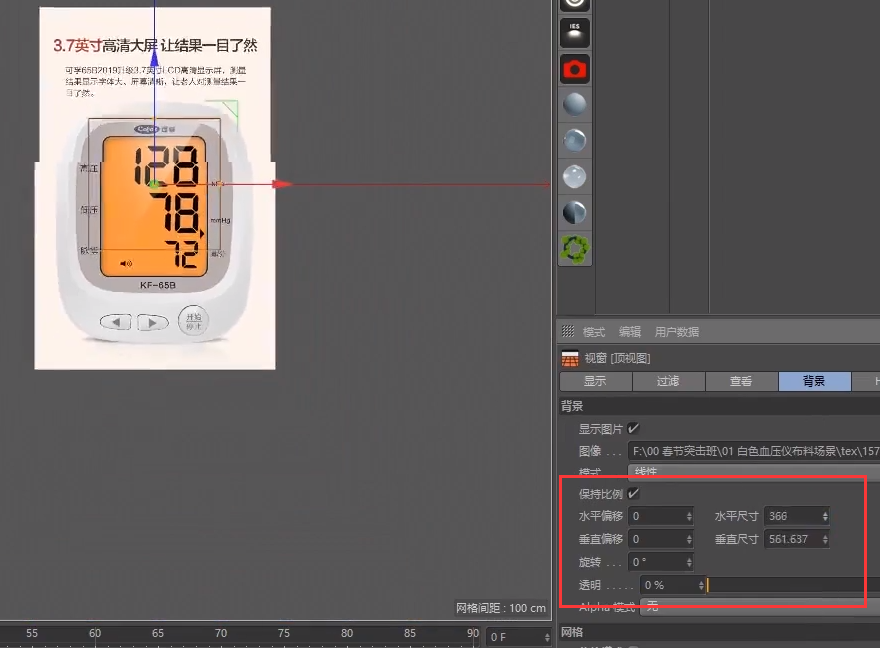This screenshot has width=880, height=648.
Task: Click the blood pressure monitor reference image
Action: point(155,189)
